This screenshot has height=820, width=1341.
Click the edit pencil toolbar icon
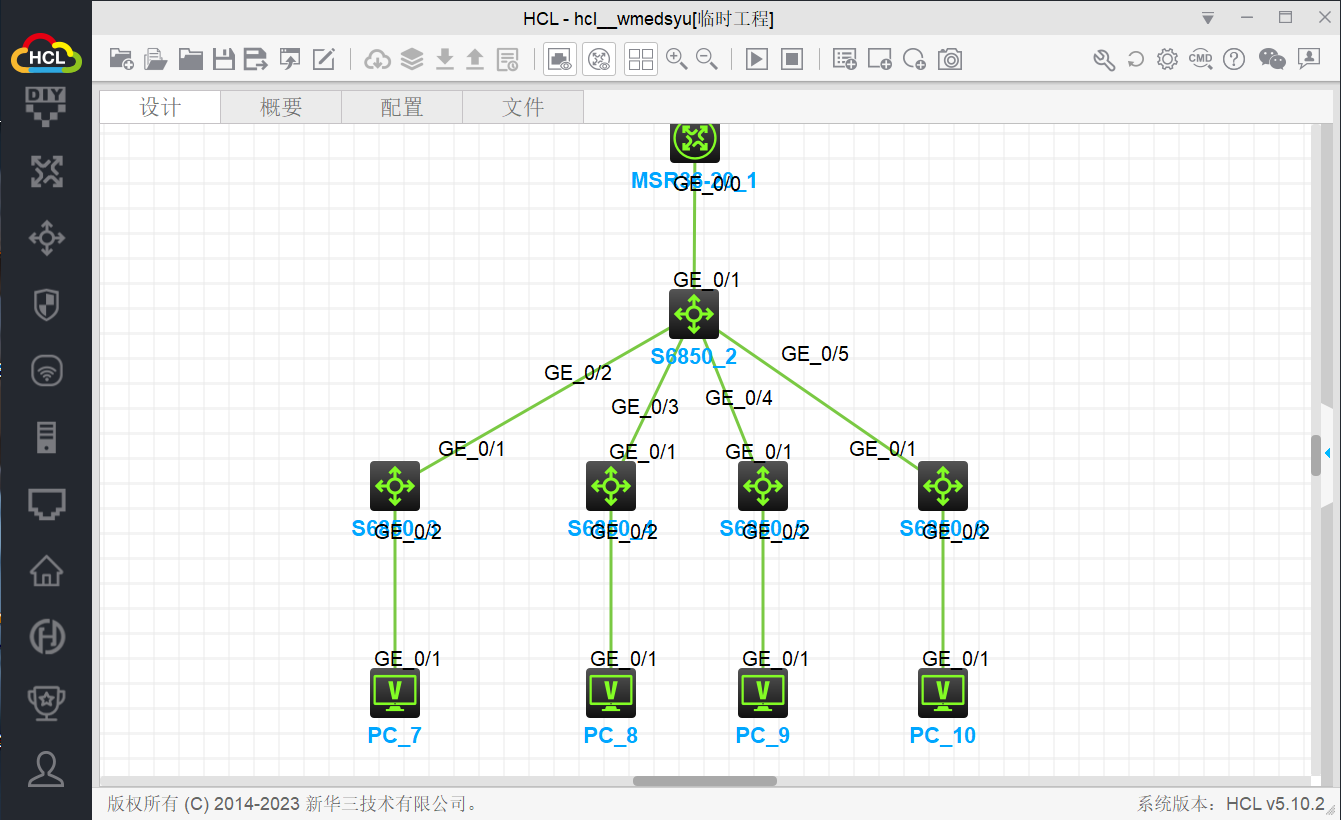pos(324,59)
